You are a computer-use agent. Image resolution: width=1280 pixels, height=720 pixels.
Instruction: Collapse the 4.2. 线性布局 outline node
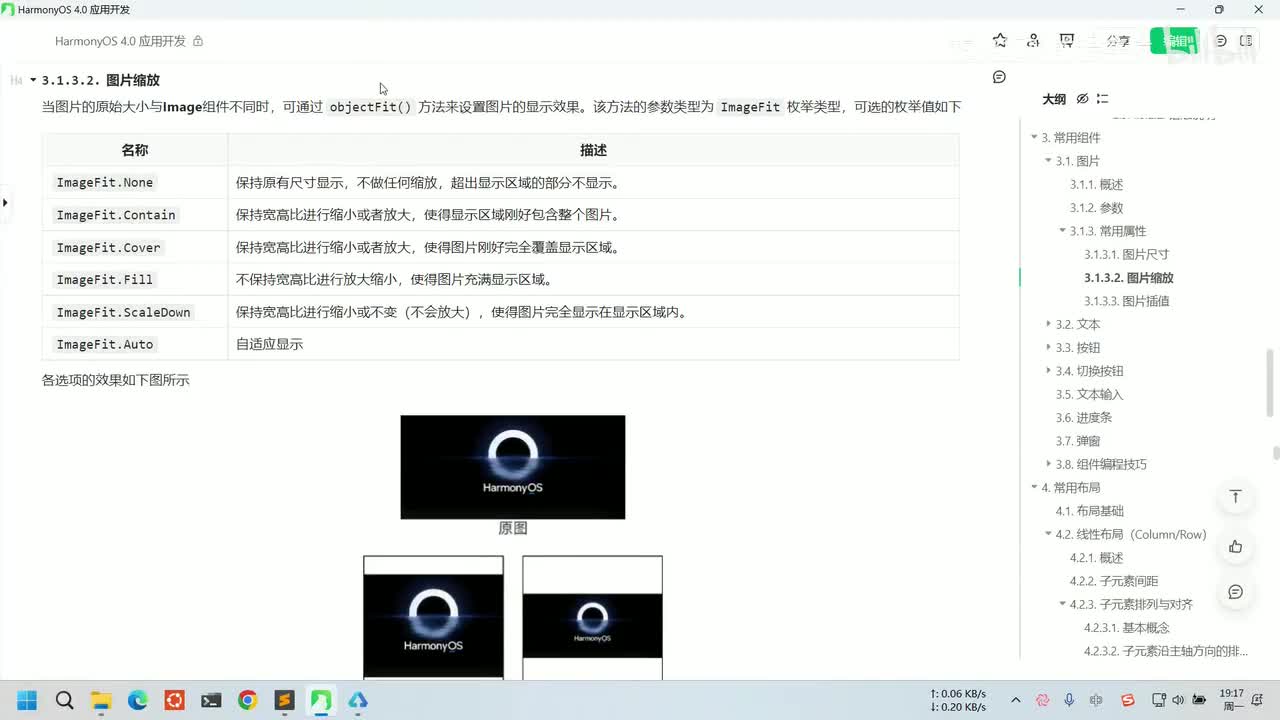(1048, 534)
